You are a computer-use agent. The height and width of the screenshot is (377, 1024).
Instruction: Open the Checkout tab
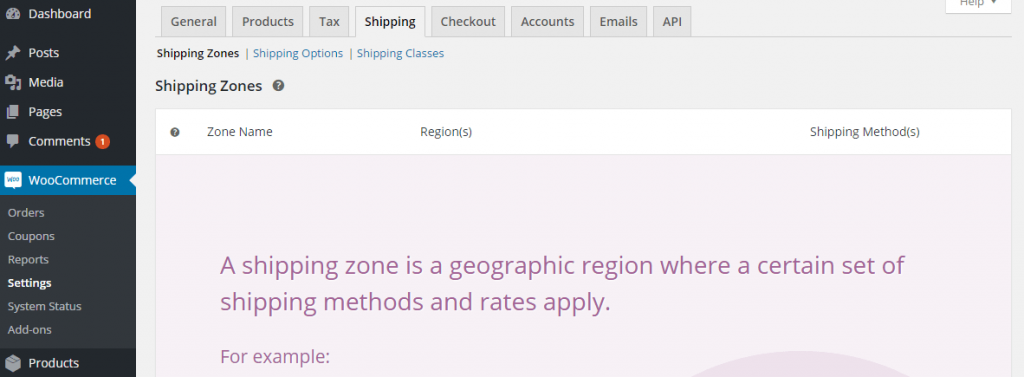[x=468, y=22]
